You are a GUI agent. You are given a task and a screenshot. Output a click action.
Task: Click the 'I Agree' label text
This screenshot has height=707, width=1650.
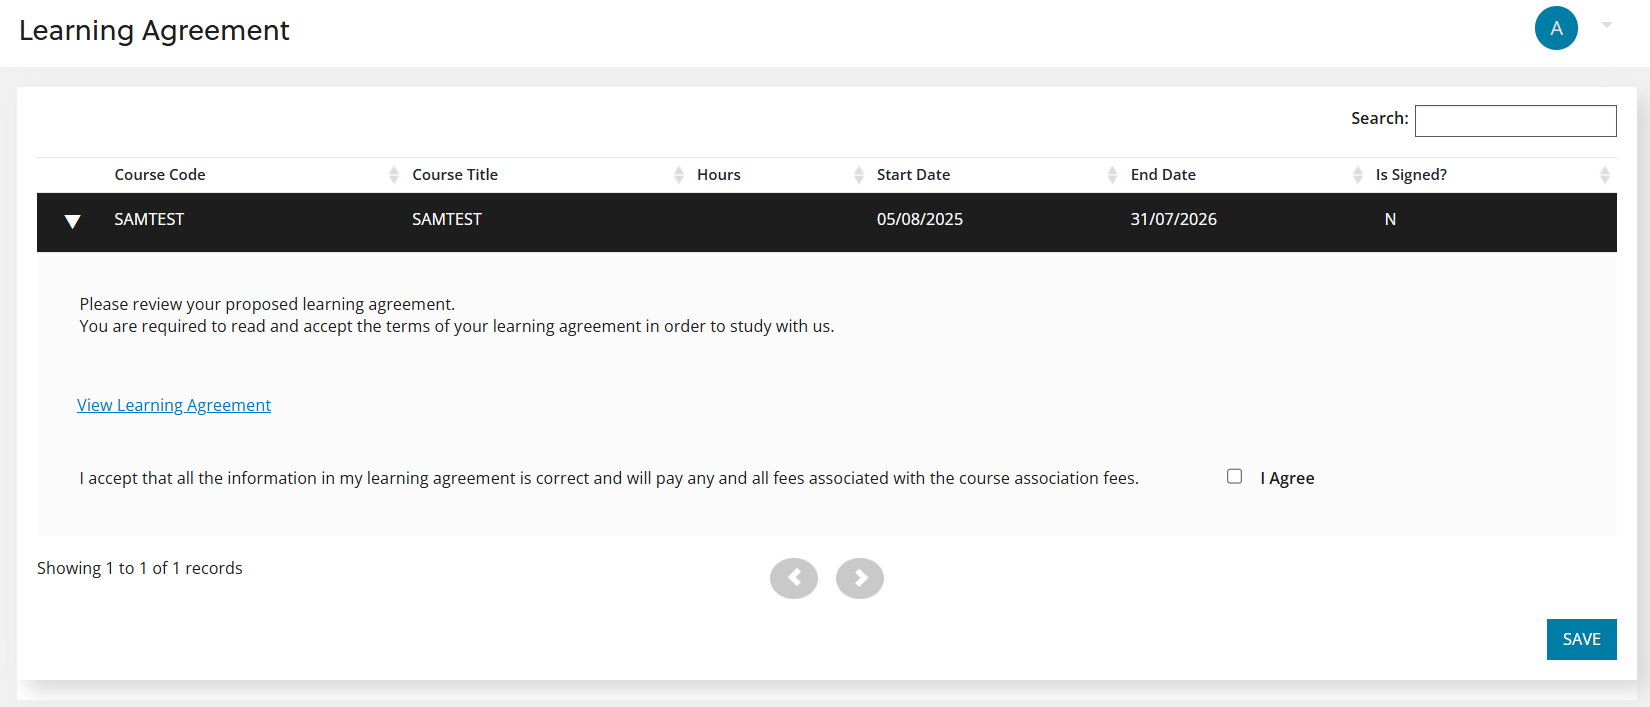1287,478
